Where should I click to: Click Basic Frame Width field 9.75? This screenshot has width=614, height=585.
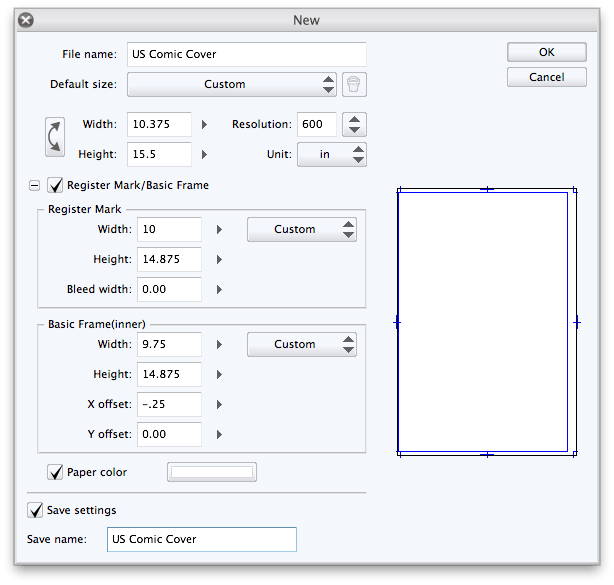coord(169,344)
